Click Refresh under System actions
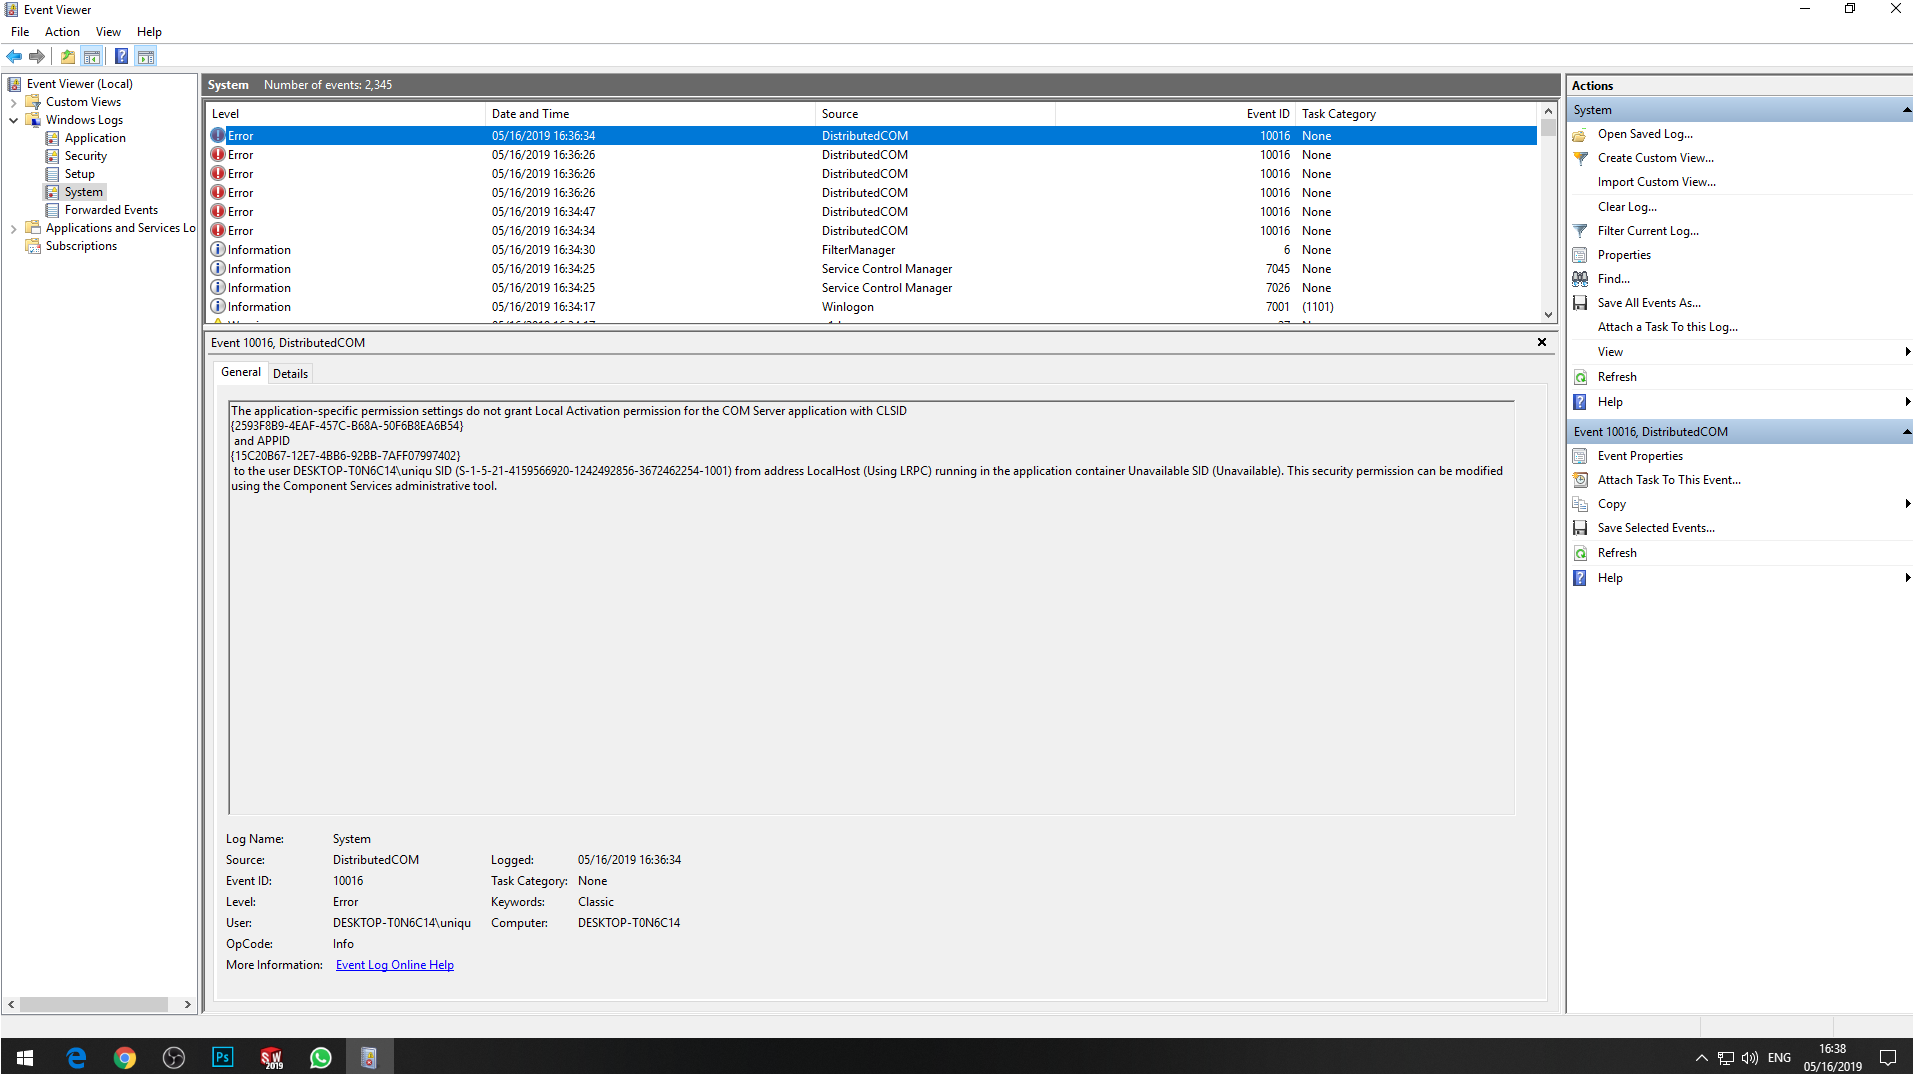Viewport: 1913px width, 1074px height. [1617, 377]
